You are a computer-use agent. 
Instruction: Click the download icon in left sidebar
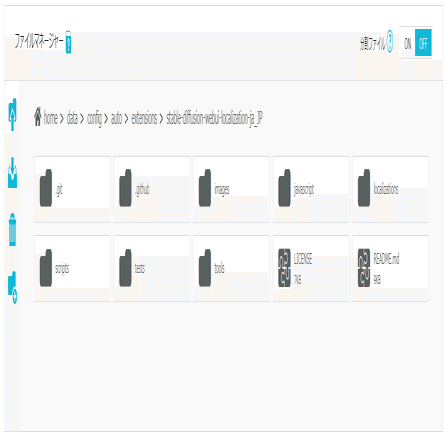click(12, 173)
